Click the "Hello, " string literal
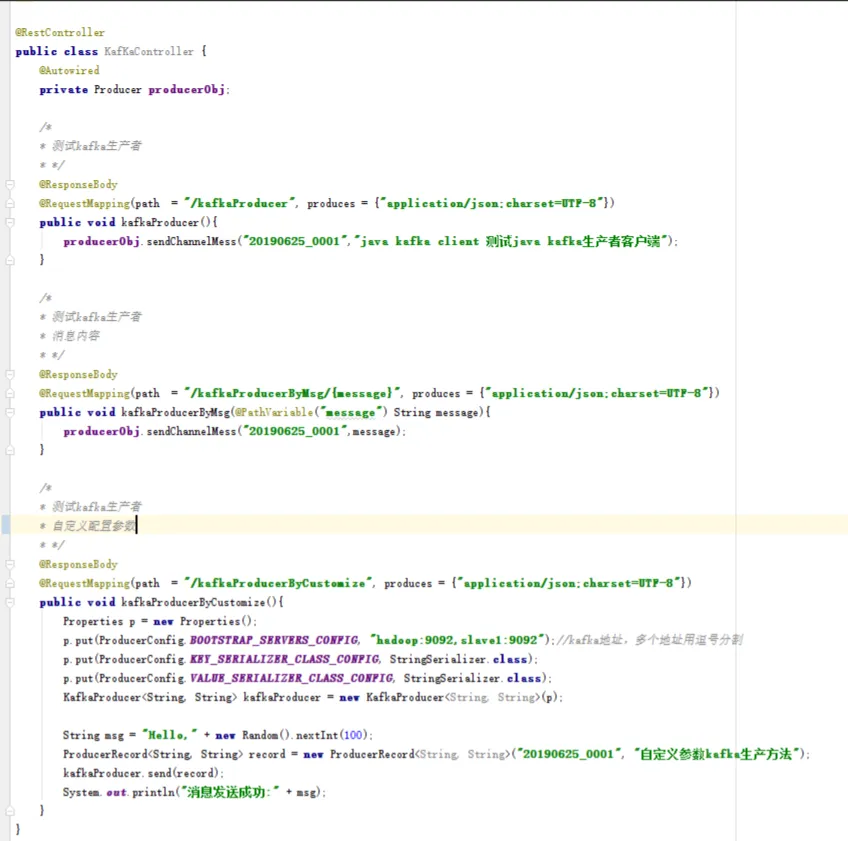Viewport: 848px width, 841px height. [x=169, y=735]
